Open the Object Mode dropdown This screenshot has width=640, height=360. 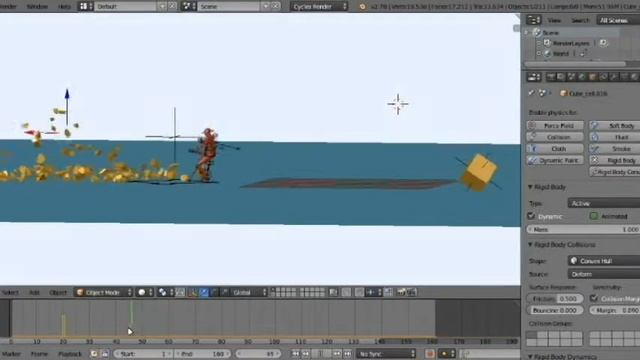[104, 292]
